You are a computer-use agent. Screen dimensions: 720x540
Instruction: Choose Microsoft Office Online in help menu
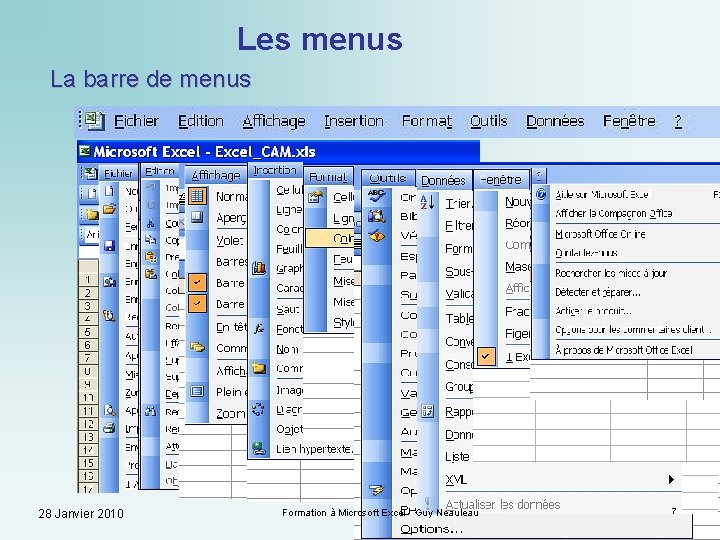(600, 234)
